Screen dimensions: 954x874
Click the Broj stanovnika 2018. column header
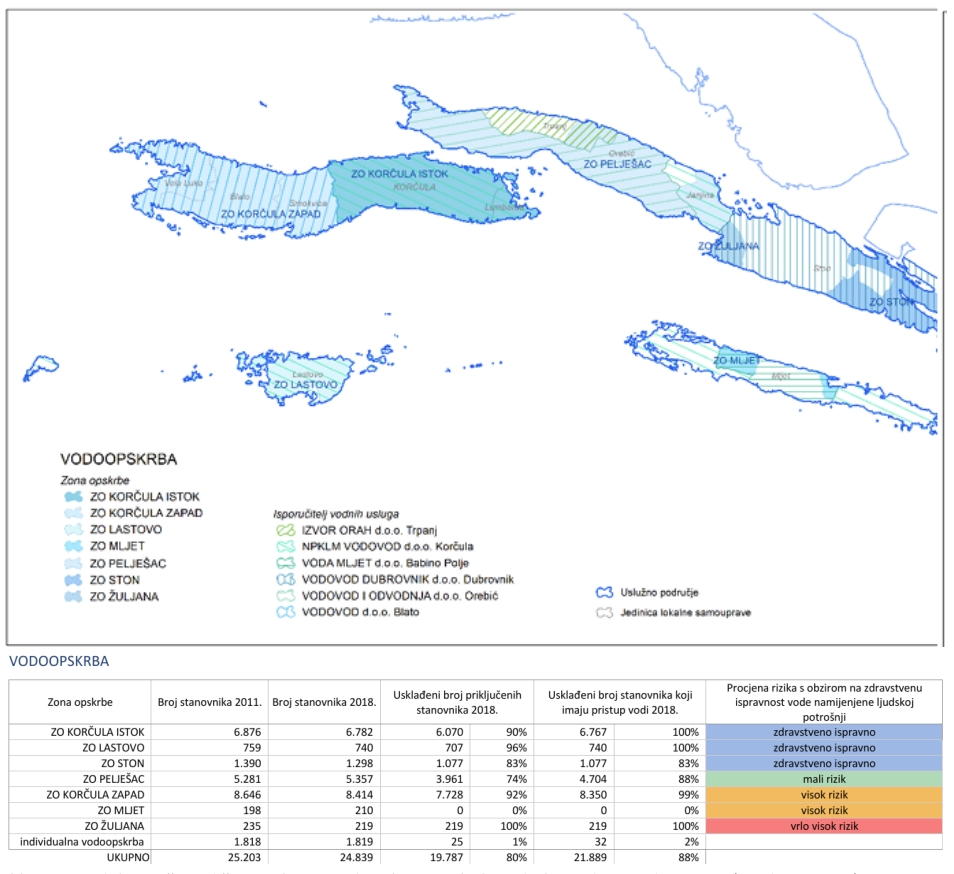point(324,702)
